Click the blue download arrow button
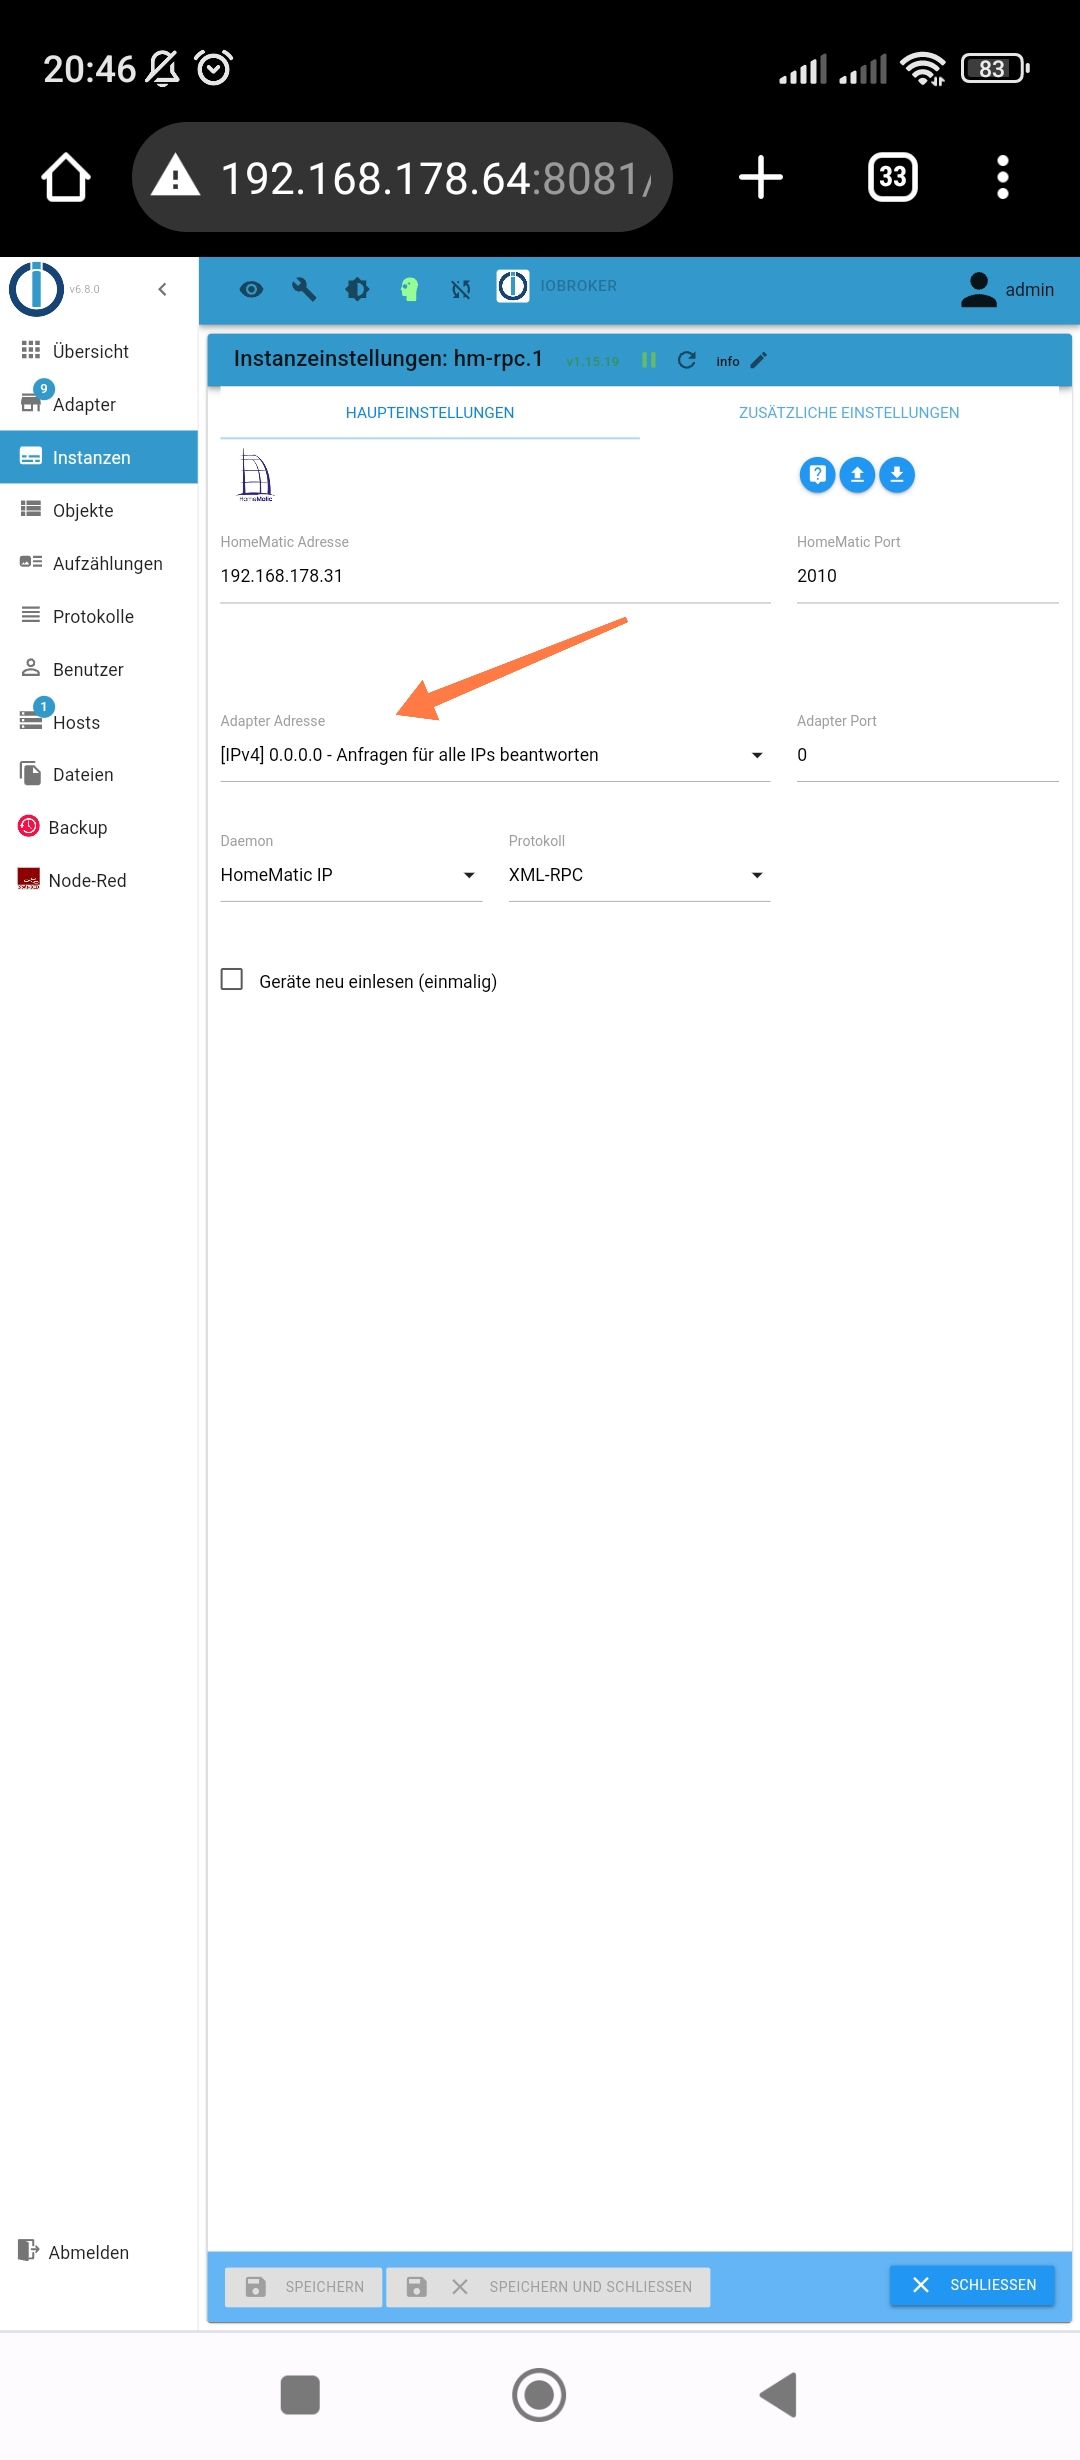The width and height of the screenshot is (1080, 2460). click(x=897, y=474)
